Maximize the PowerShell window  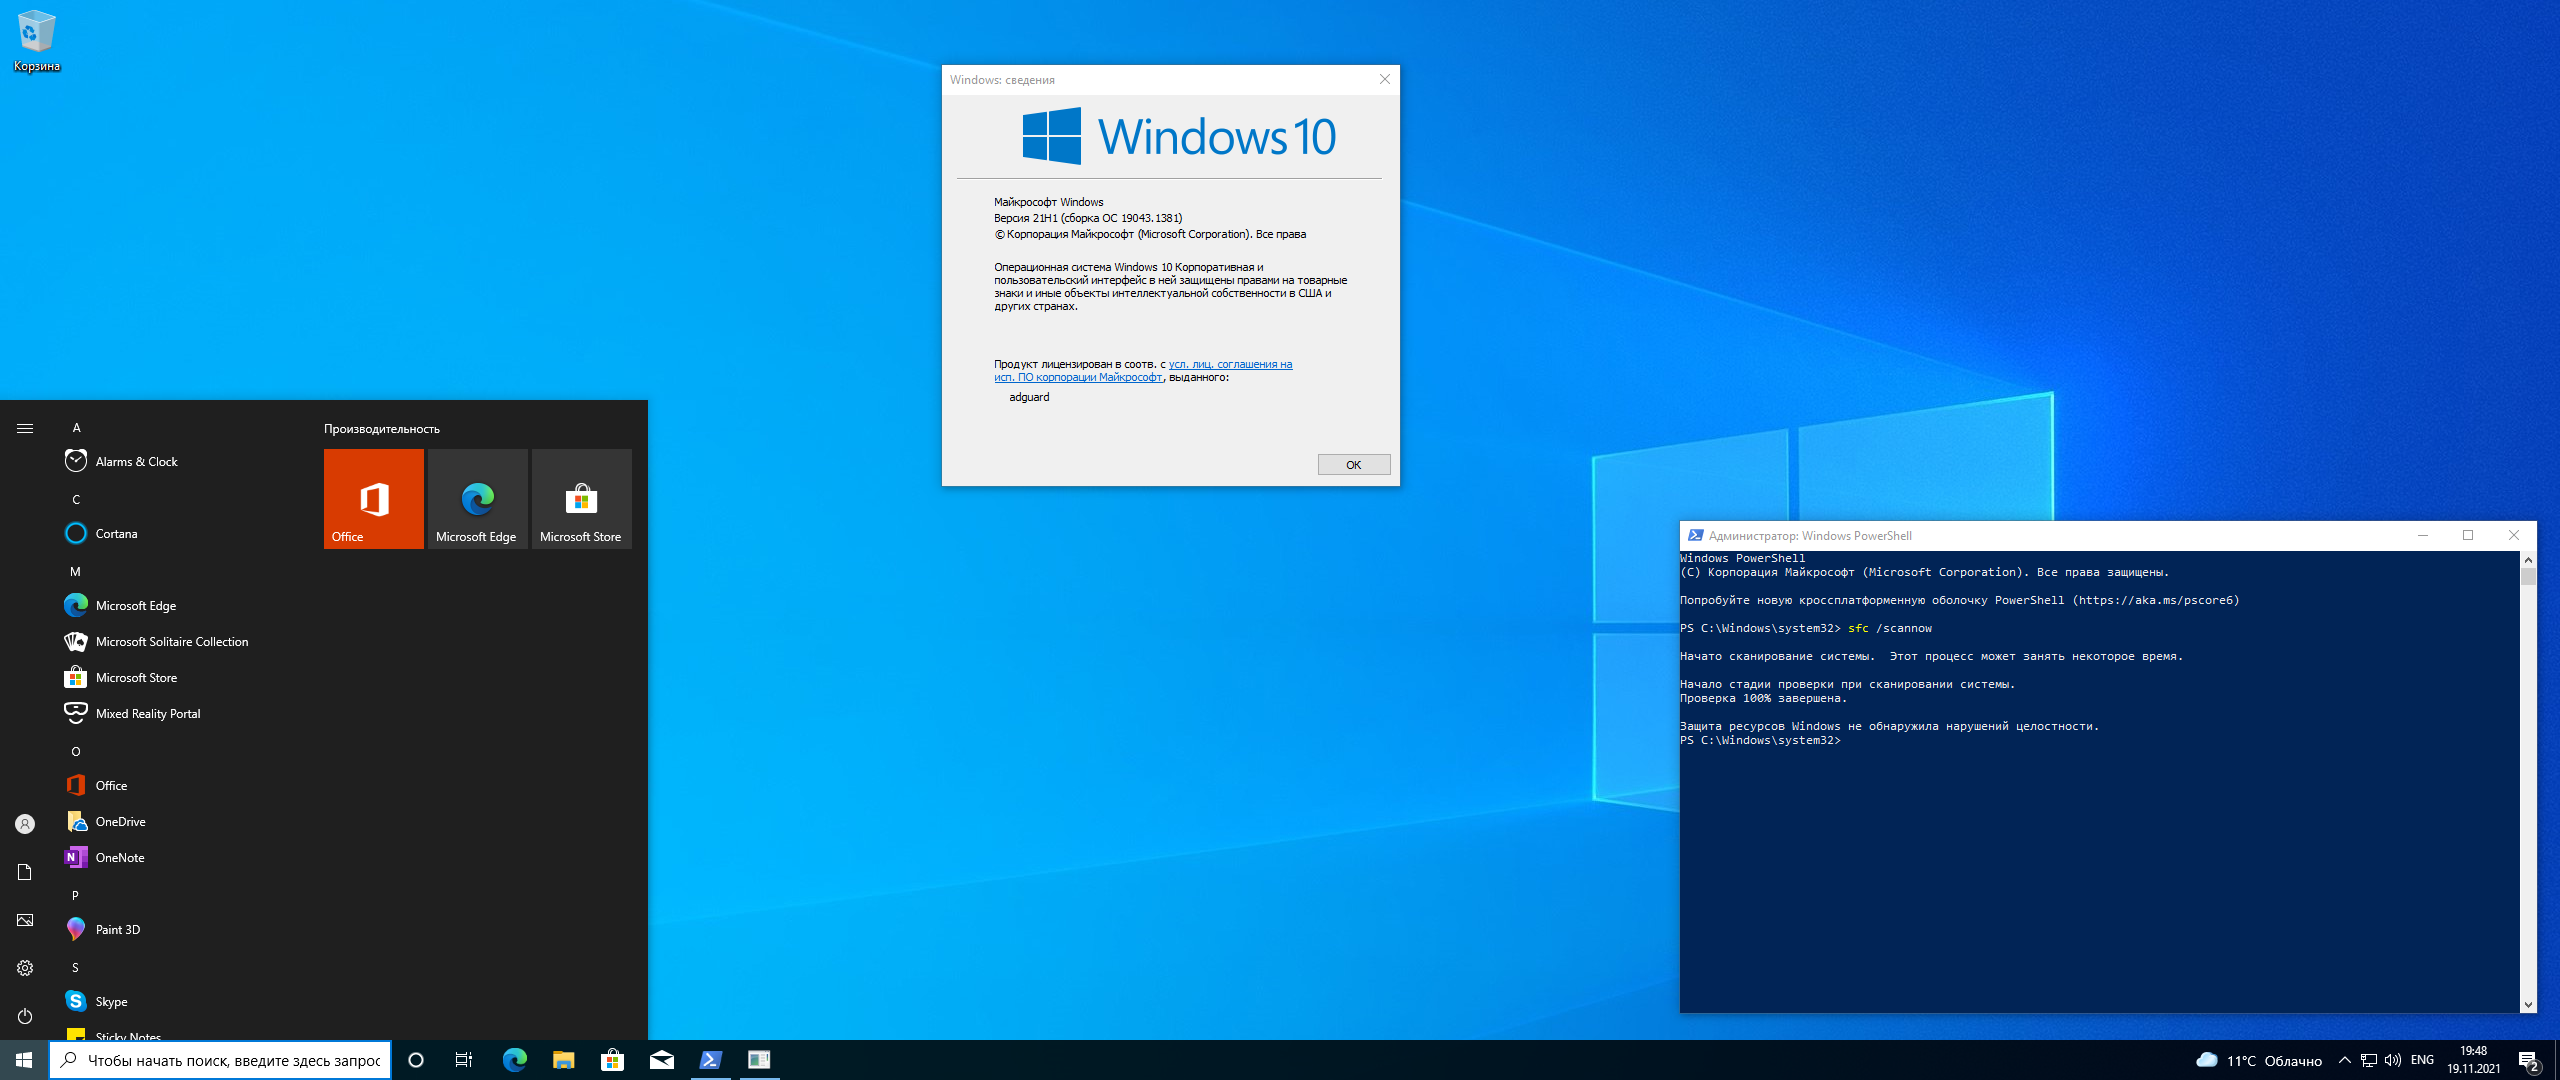pyautogui.click(x=2468, y=535)
